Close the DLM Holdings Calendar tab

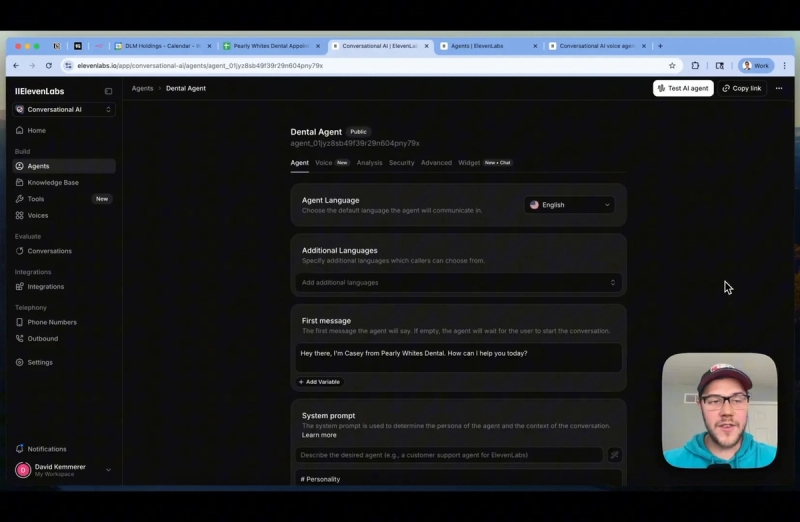tap(209, 46)
